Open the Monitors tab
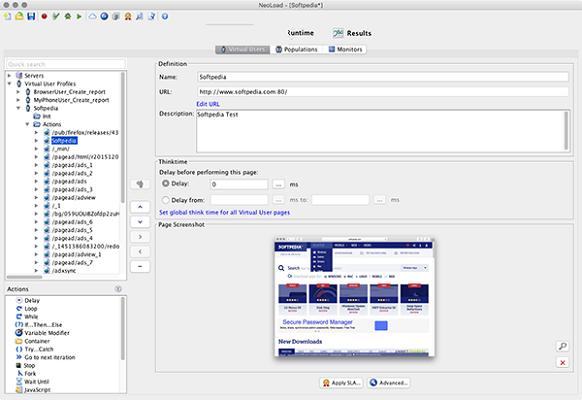 point(345,49)
